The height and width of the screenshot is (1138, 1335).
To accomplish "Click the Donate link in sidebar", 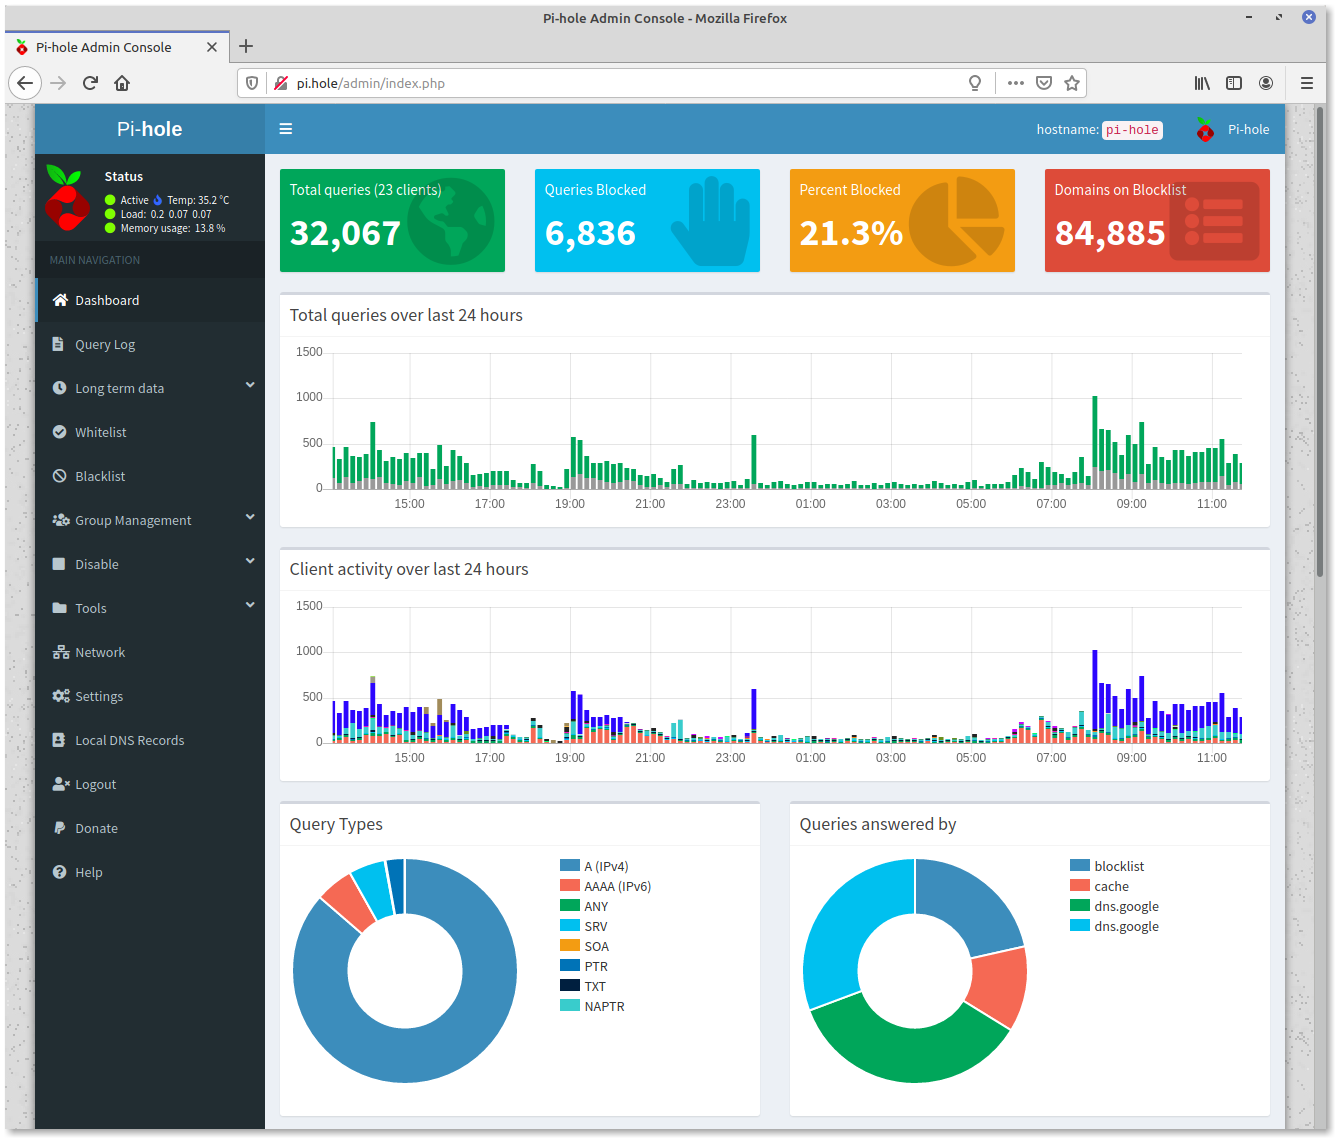I will click(x=97, y=828).
